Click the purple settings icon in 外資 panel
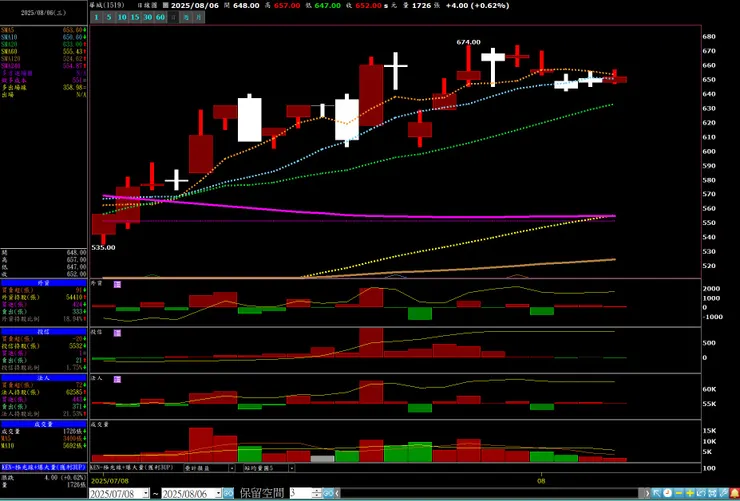 click(117, 284)
